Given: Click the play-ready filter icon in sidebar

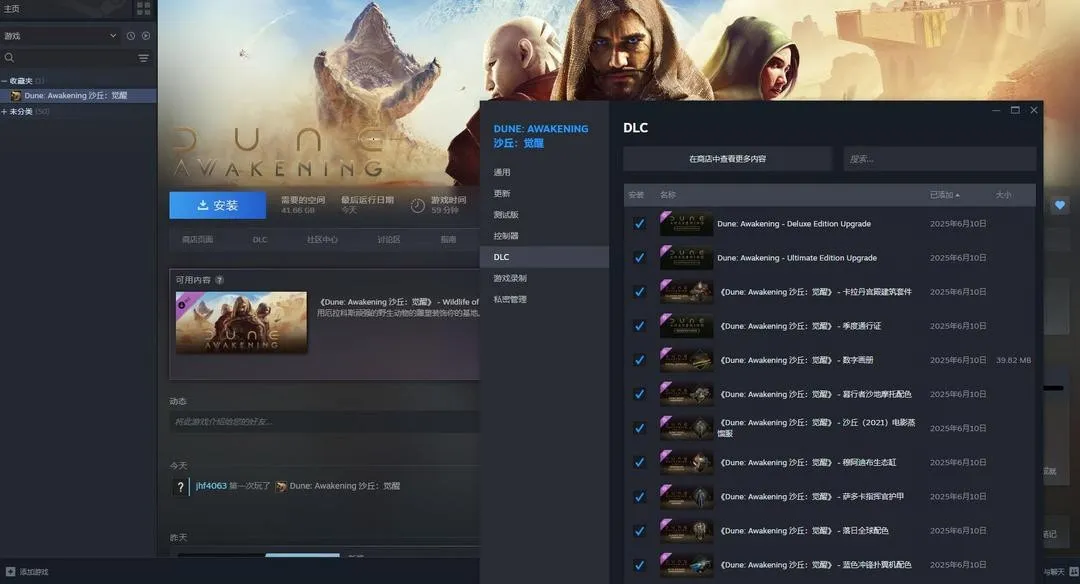Looking at the screenshot, I should [145, 36].
